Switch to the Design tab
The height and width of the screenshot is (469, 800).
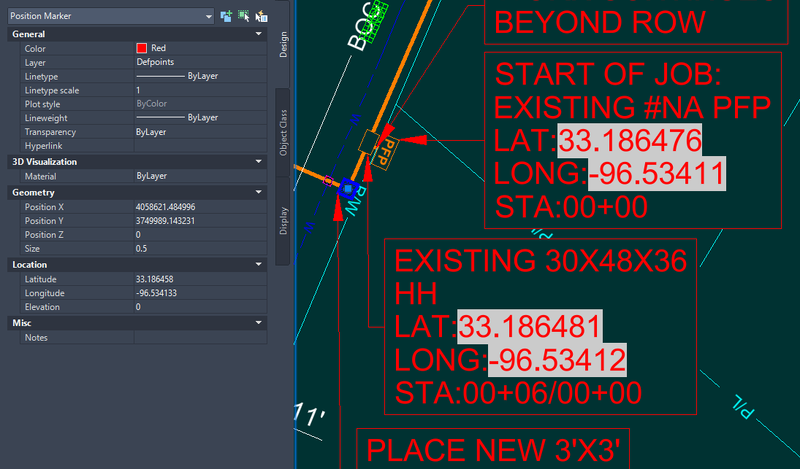click(x=283, y=44)
